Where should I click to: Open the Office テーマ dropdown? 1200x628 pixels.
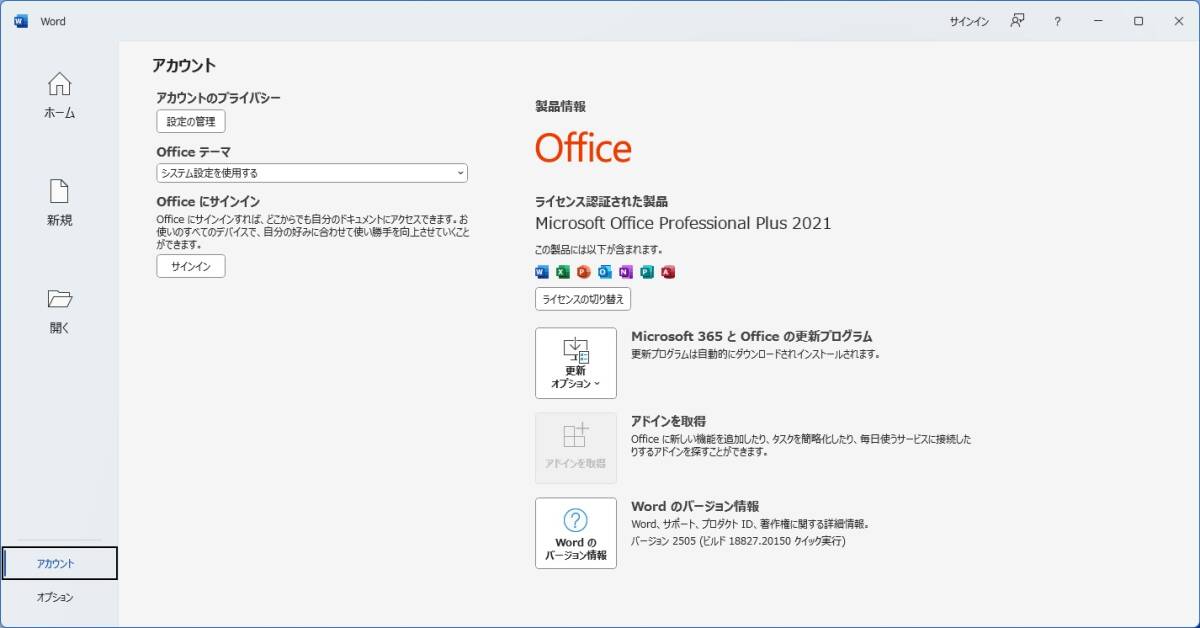(312, 173)
